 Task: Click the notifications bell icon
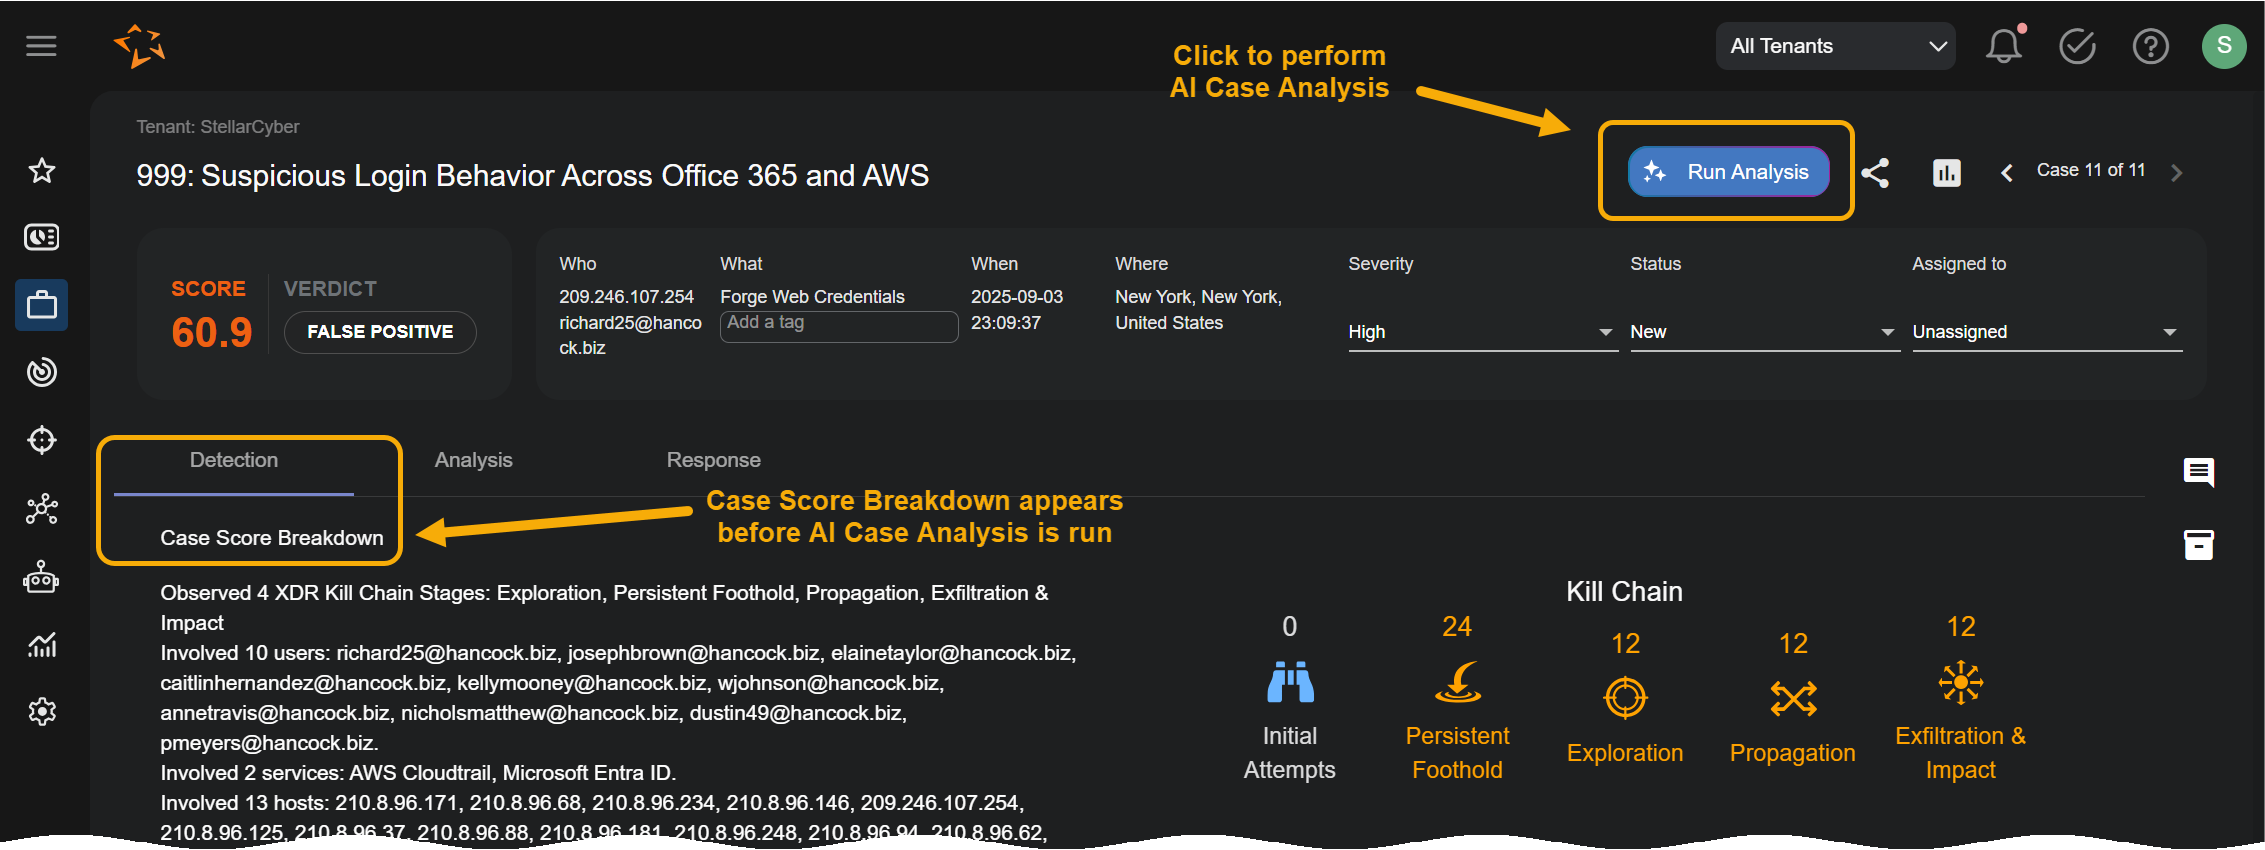(2003, 46)
